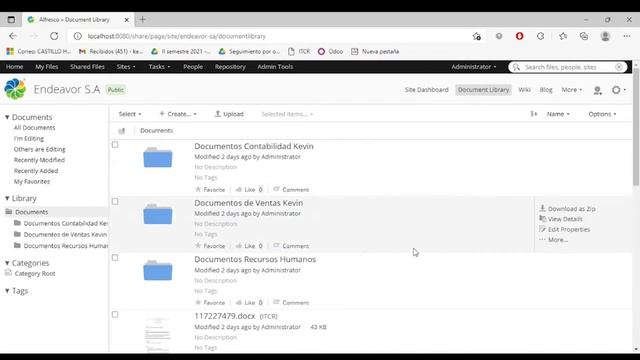Check 117227479.docx checkbox
The image size is (640, 360).
click(115, 314)
